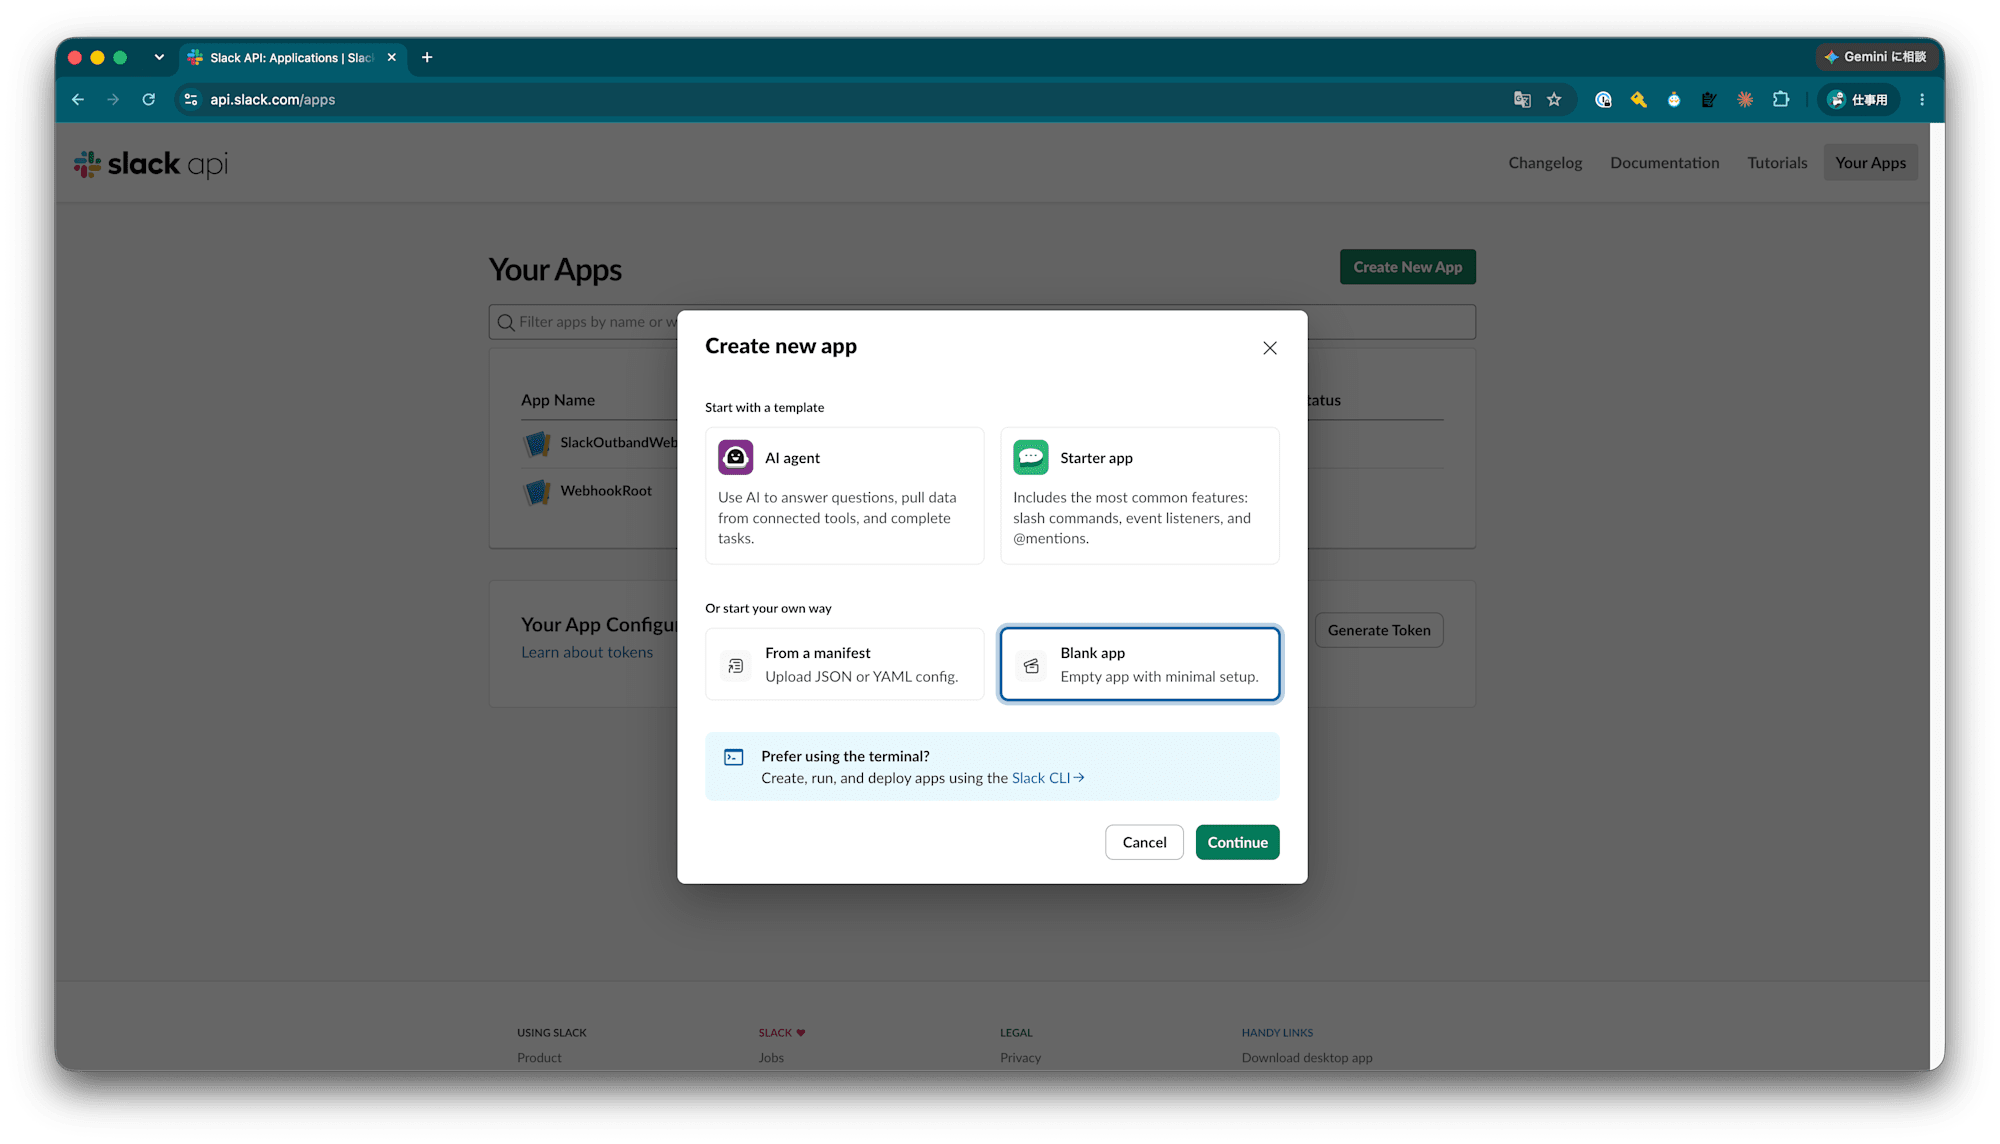2000x1144 pixels.
Task: Click the Cancel button
Action: pos(1144,842)
